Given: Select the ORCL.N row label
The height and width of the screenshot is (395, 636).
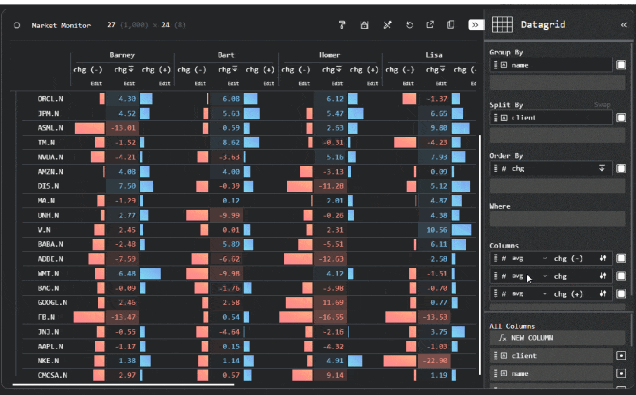Looking at the screenshot, I should click(50, 99).
